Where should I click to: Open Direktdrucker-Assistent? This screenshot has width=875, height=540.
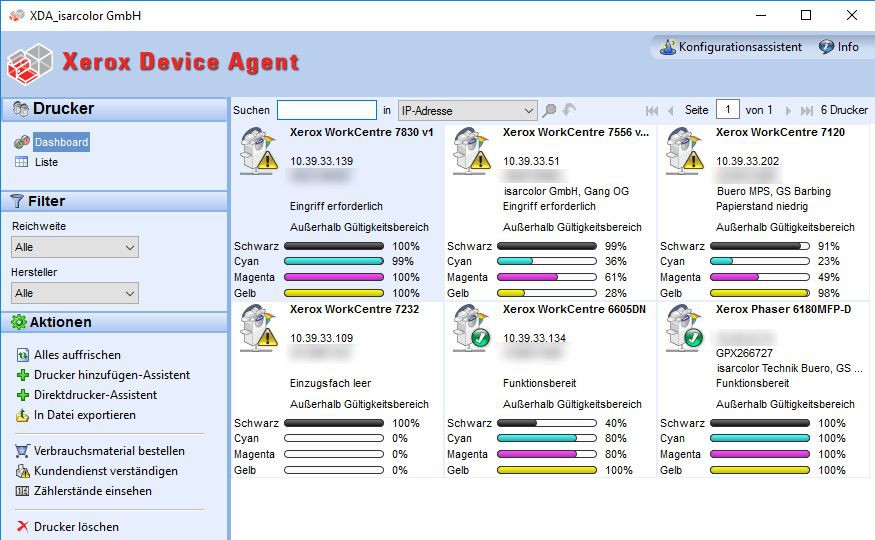click(x=95, y=395)
